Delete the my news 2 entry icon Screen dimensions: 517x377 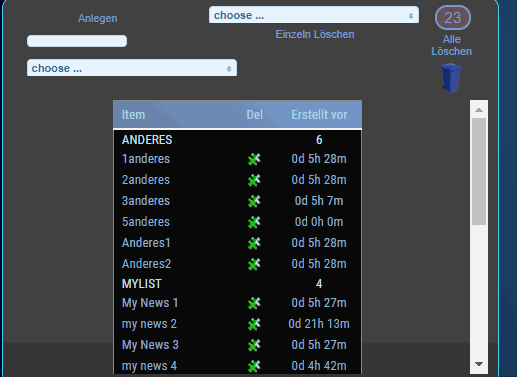coord(254,324)
